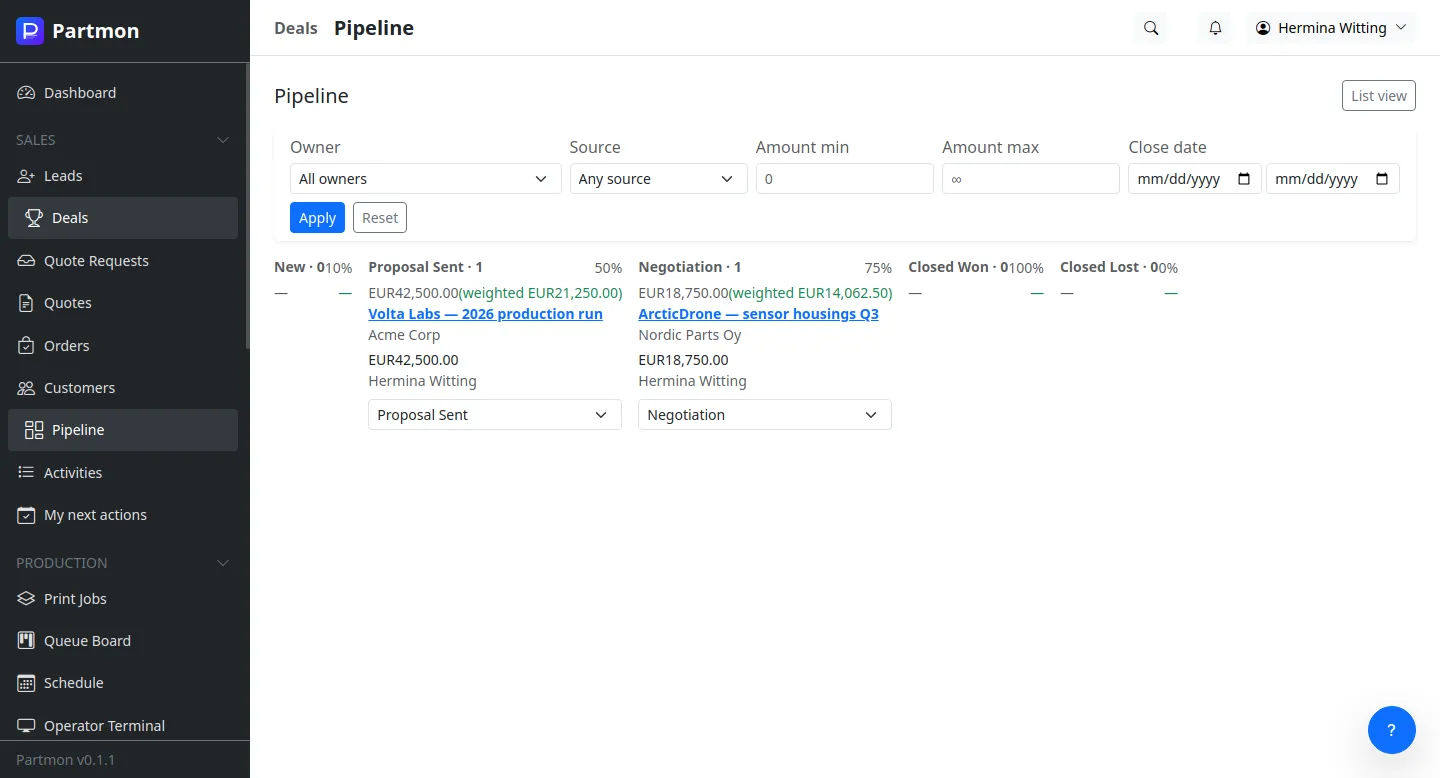
Task: Click the first Close date input
Action: click(1195, 179)
